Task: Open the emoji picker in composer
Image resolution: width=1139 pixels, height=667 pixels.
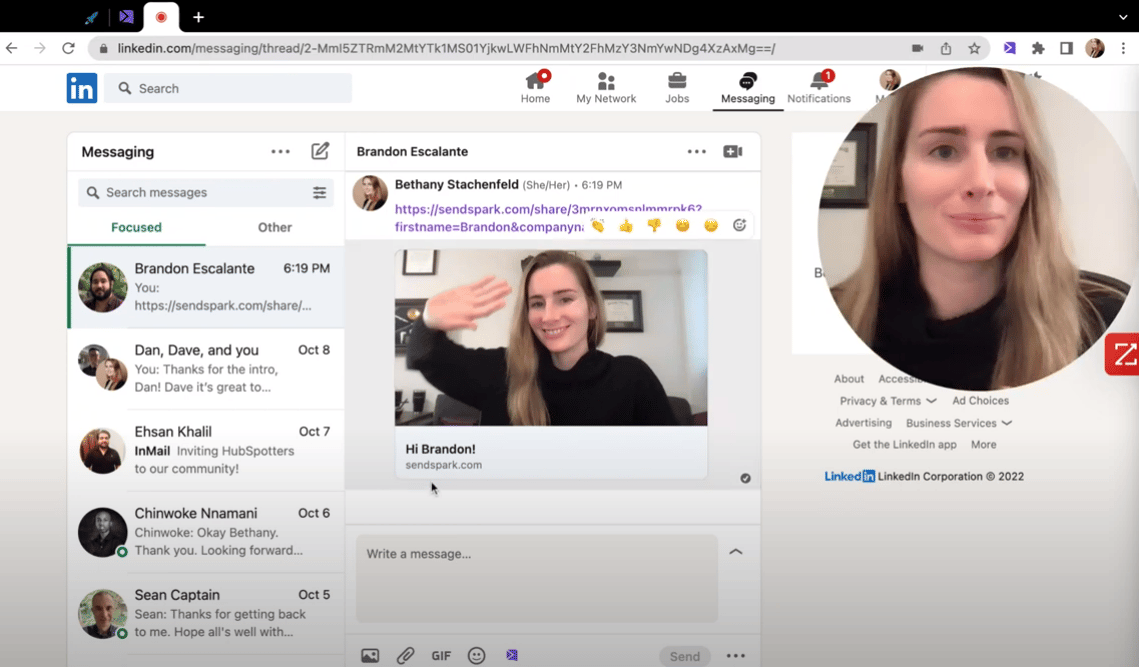Action: [477, 655]
